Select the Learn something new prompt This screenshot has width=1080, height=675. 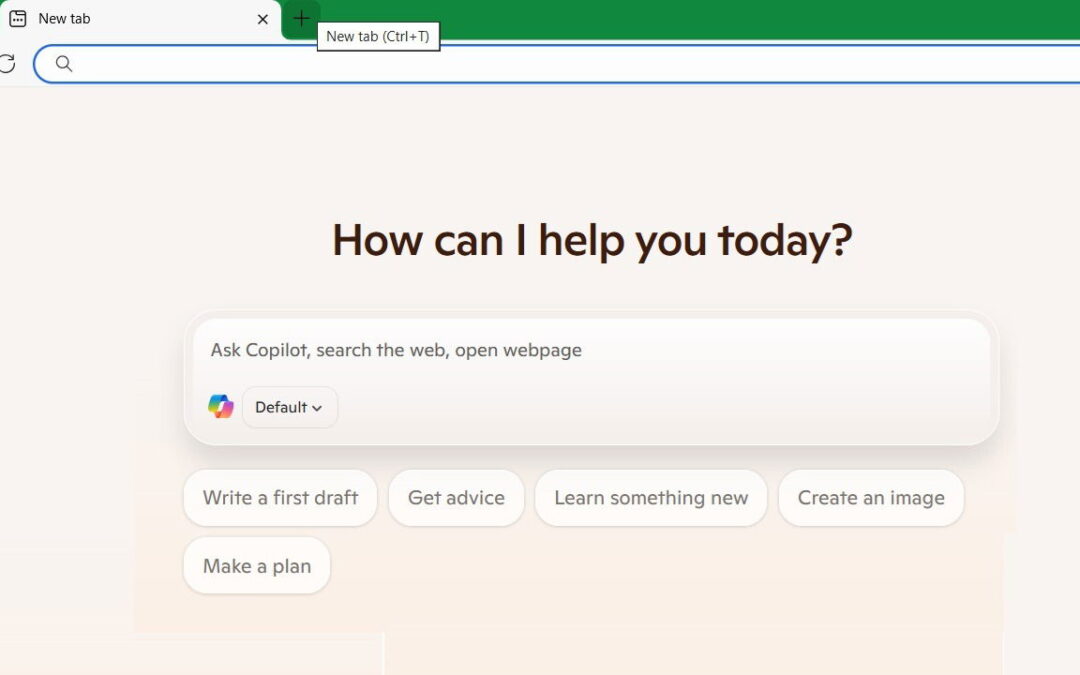tap(650, 497)
